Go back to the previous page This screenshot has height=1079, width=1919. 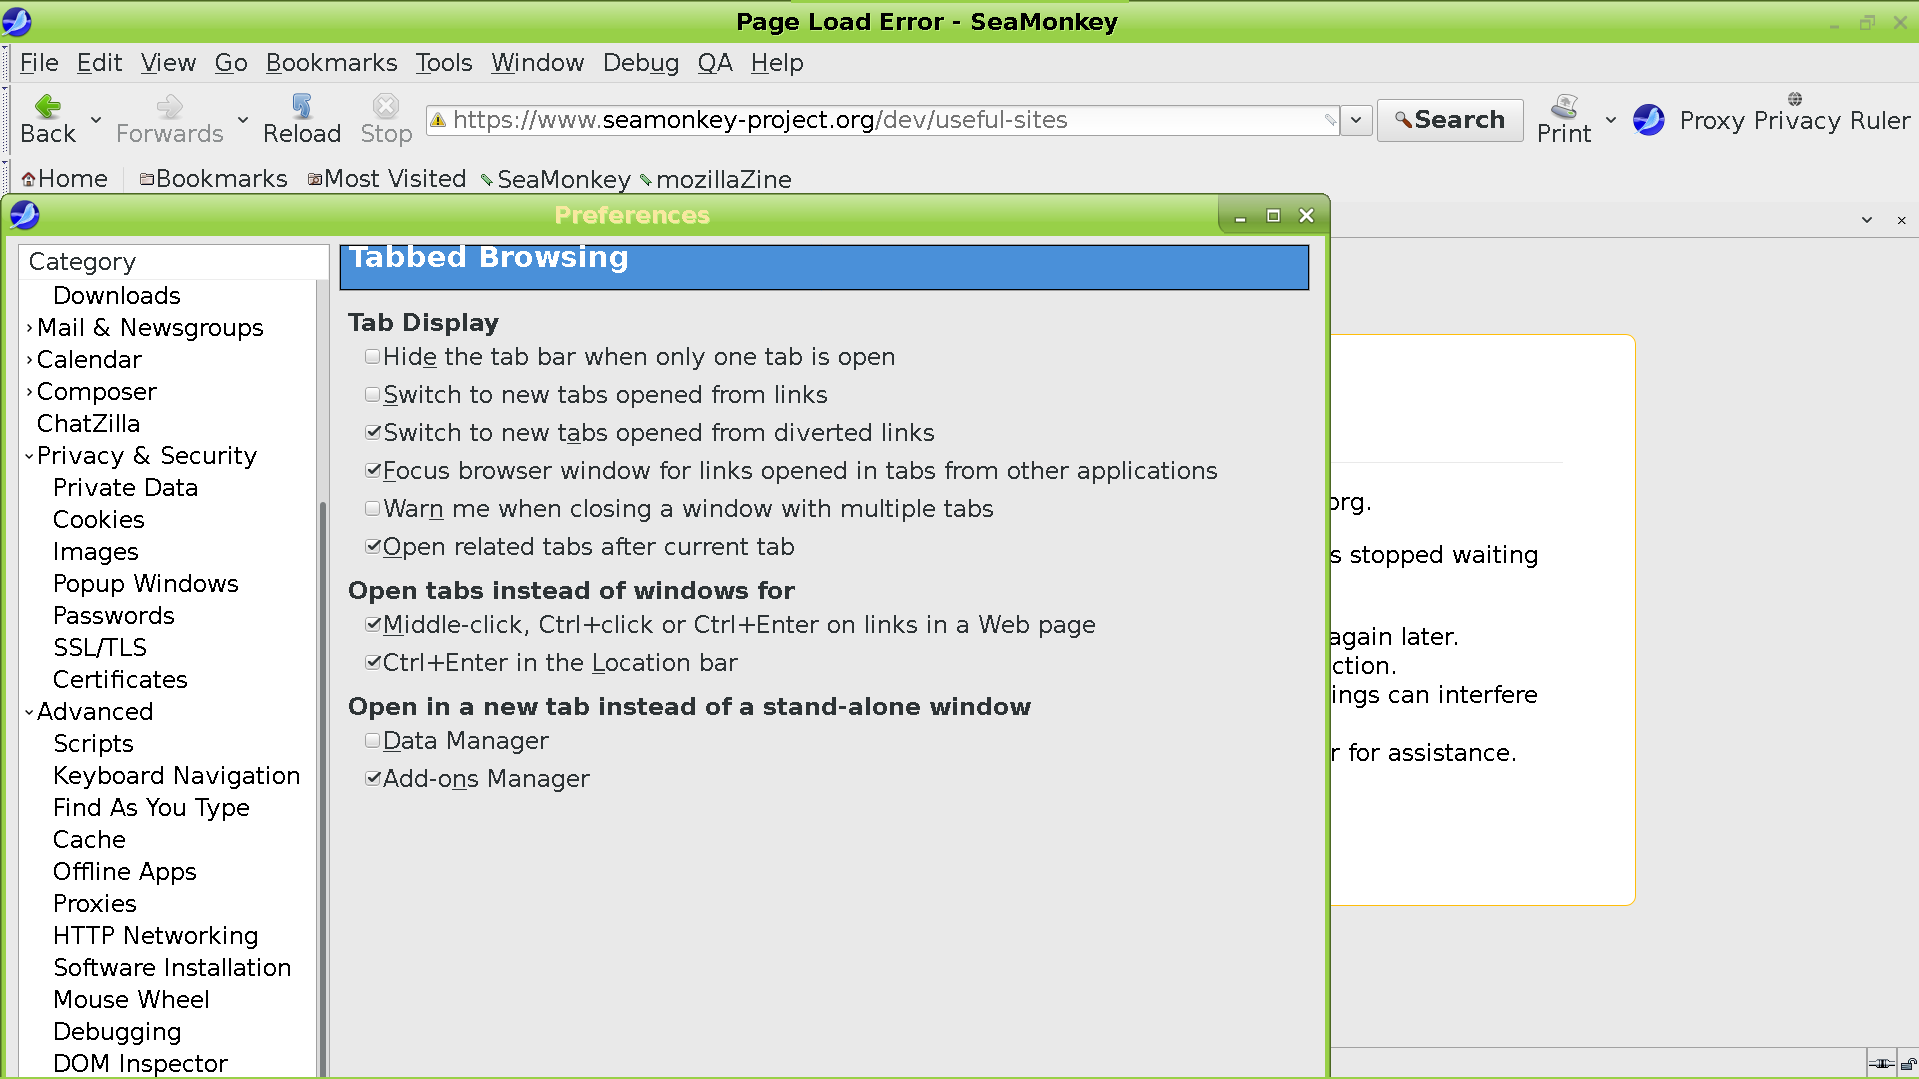pos(46,118)
